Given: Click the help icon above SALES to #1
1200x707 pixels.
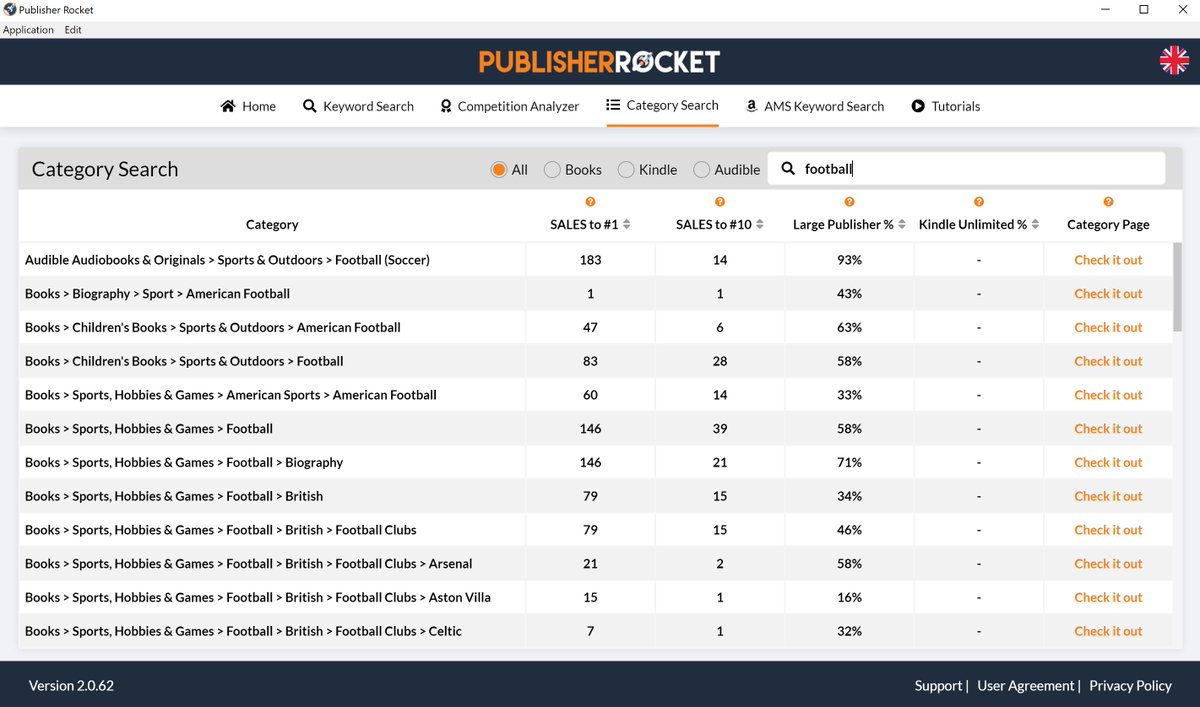Looking at the screenshot, I should coord(590,202).
